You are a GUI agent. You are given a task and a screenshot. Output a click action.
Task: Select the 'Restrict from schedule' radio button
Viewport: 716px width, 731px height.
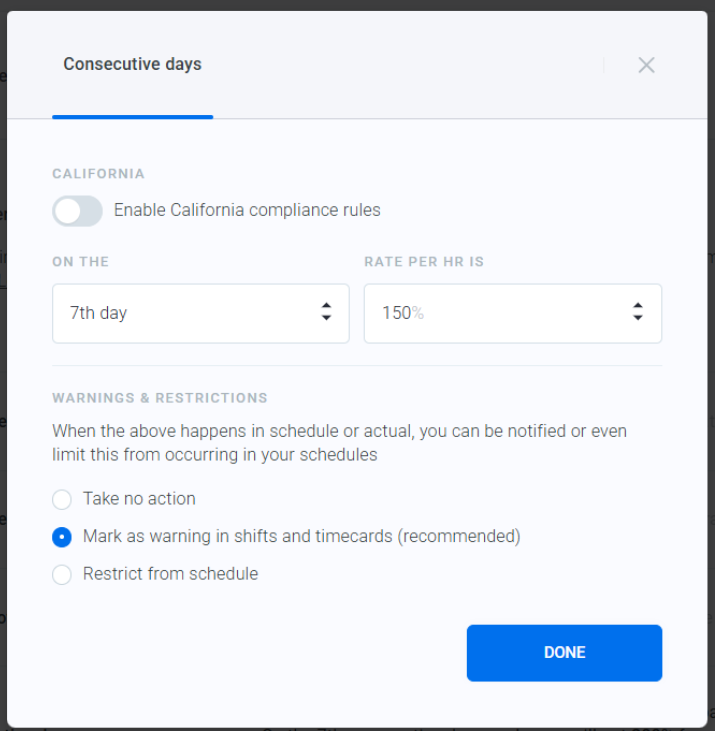click(x=62, y=574)
